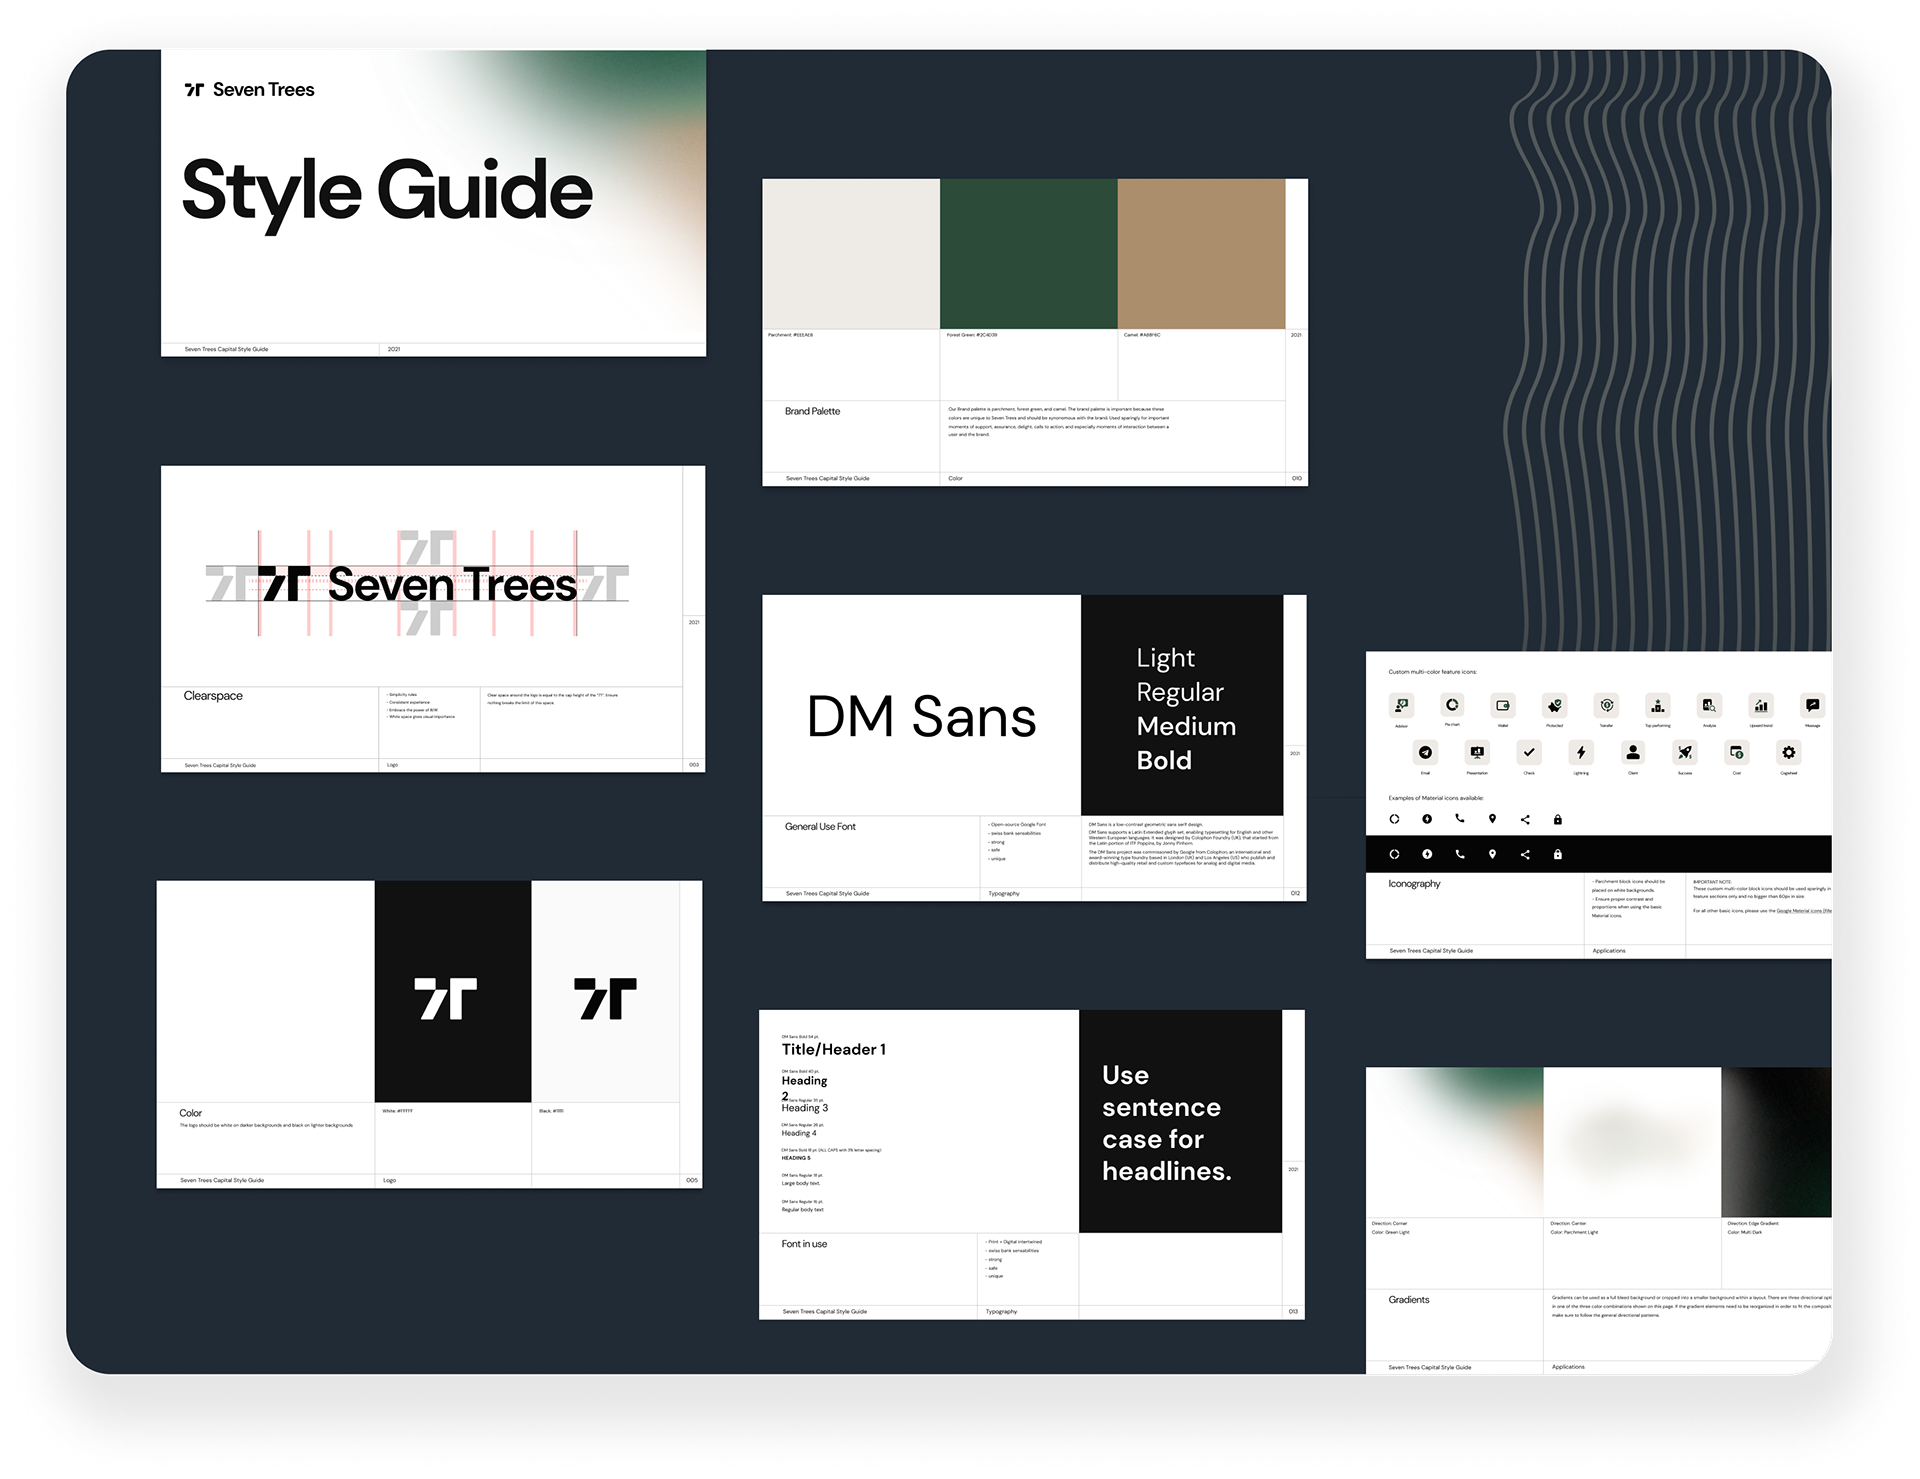Click the Seven Trees clearspace logo diagram
The image size is (1920, 1479).
(x=417, y=584)
